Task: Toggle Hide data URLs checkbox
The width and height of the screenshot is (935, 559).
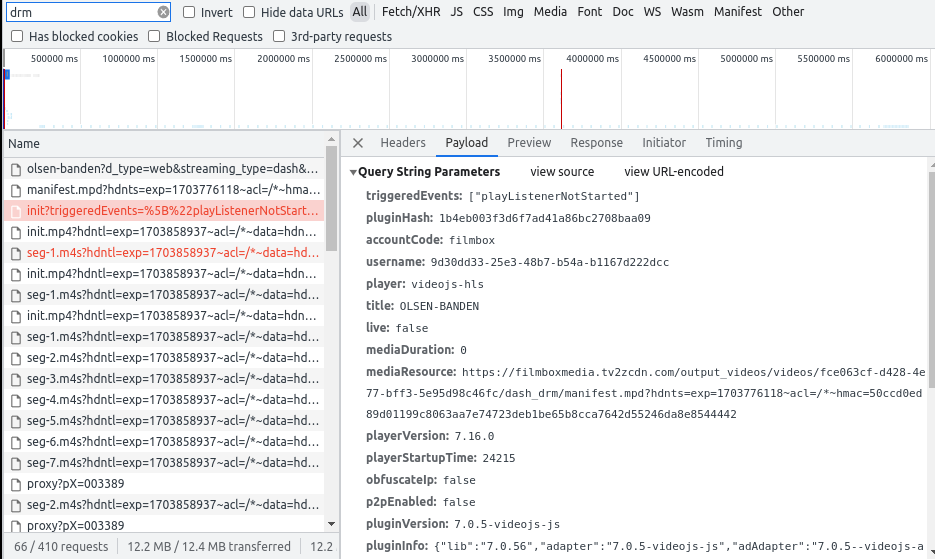Action: pos(250,12)
